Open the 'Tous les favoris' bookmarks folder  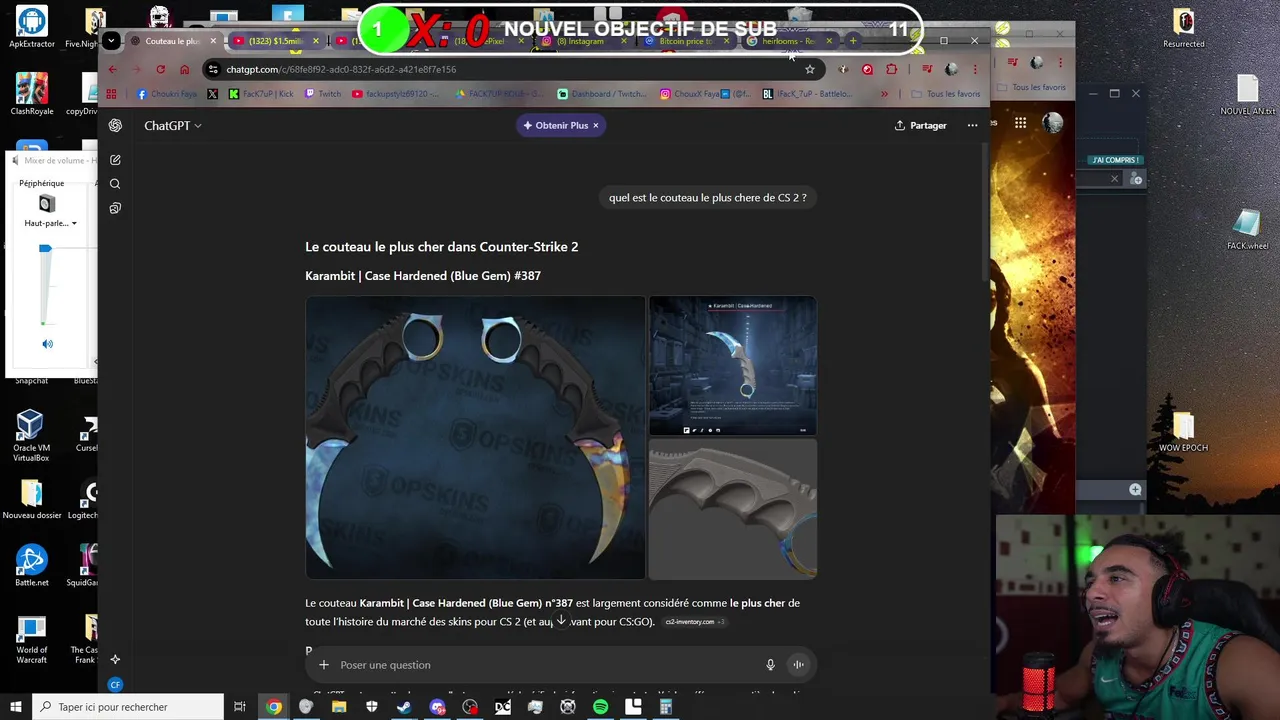tap(946, 94)
